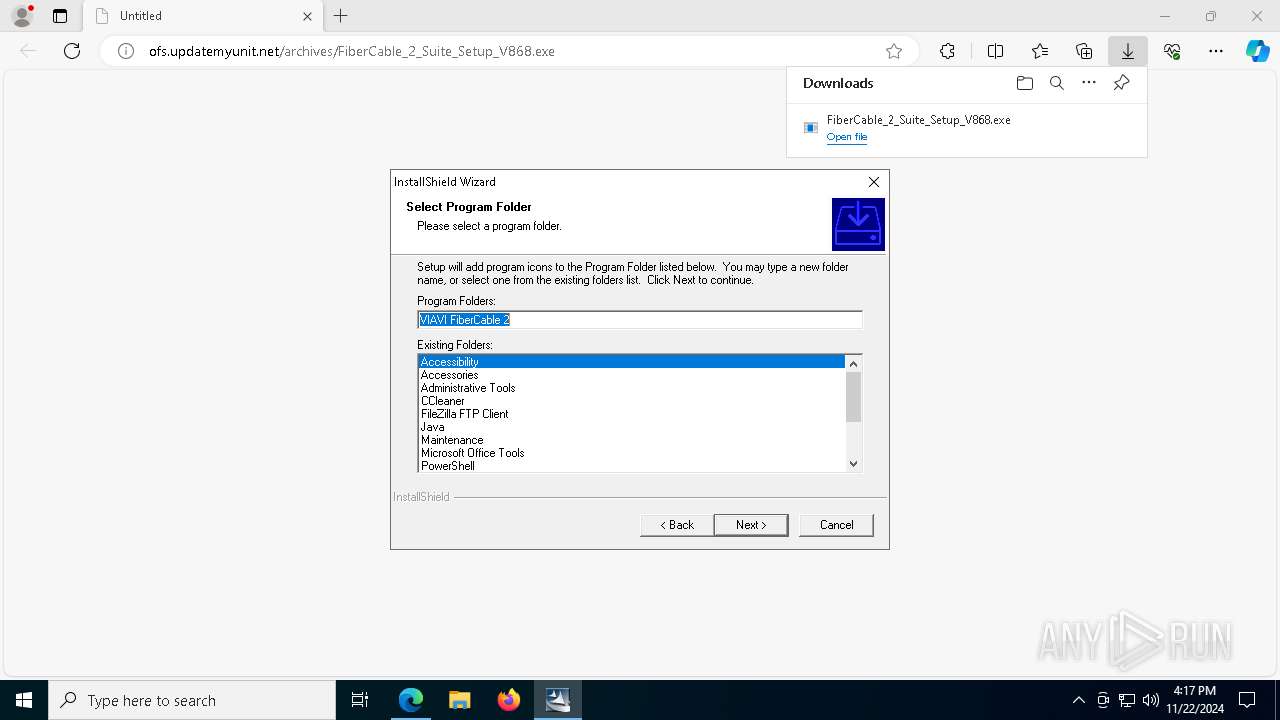Click the Open file link
The width and height of the screenshot is (1280, 720).
point(847,137)
